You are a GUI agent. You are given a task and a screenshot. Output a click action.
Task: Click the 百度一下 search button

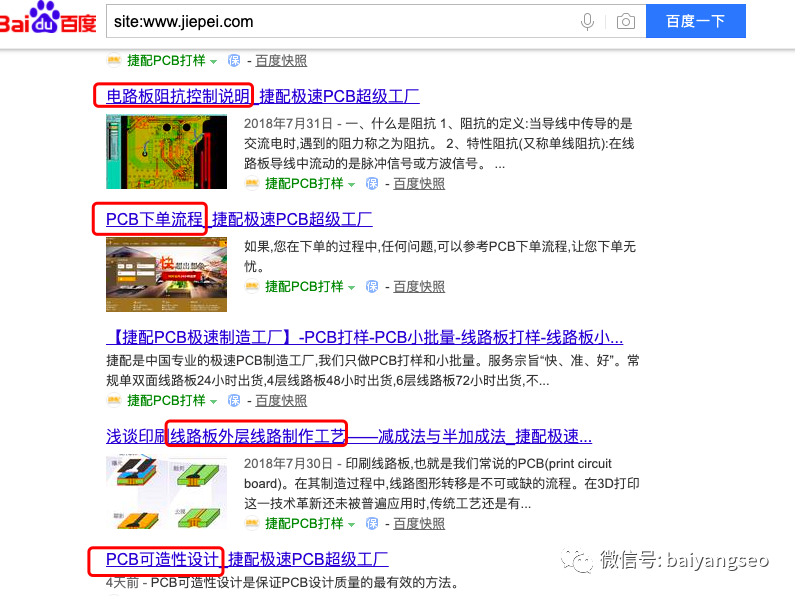[x=696, y=21]
